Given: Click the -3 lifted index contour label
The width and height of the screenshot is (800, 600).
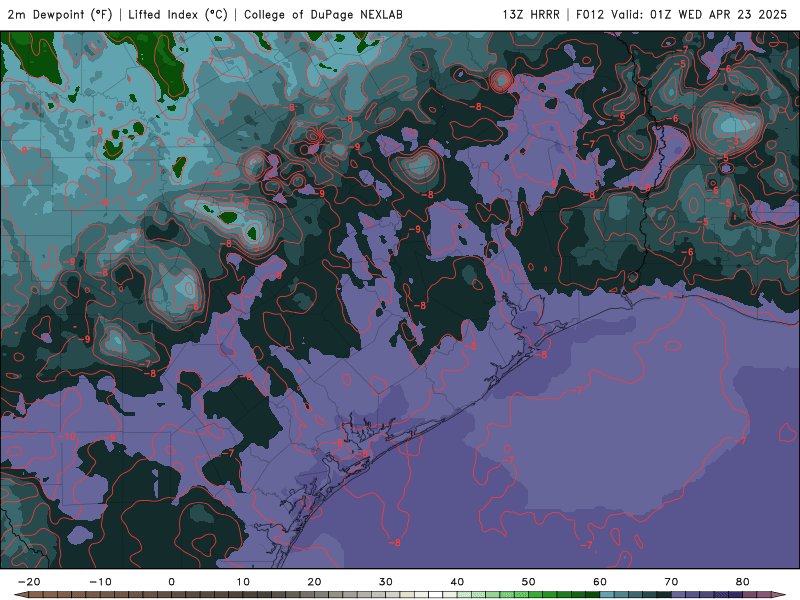Looking at the screenshot, I should [735, 141].
